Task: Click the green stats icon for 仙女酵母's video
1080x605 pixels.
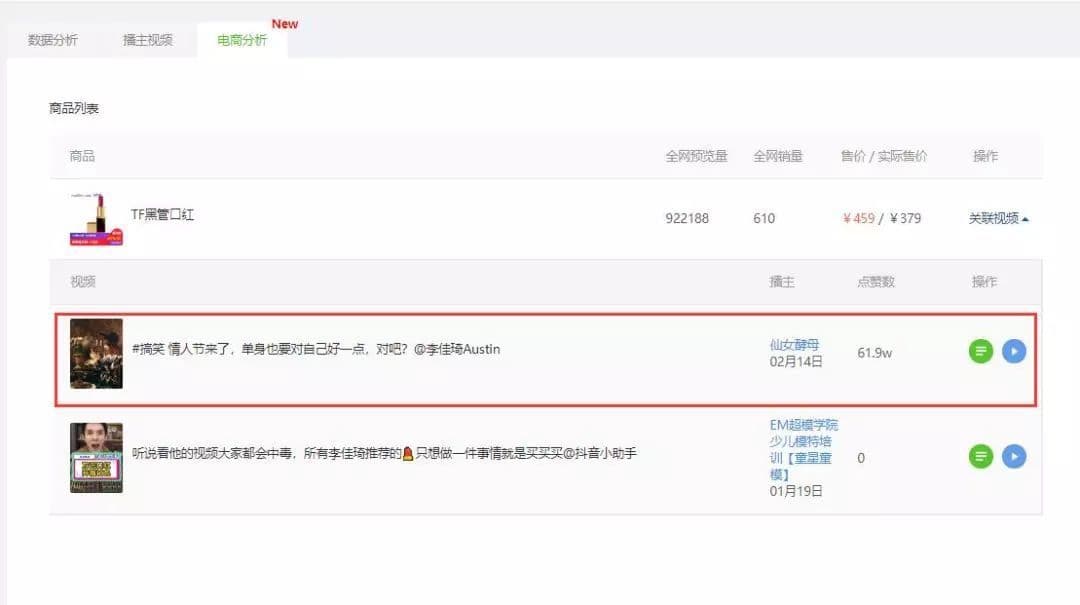Action: [979, 351]
